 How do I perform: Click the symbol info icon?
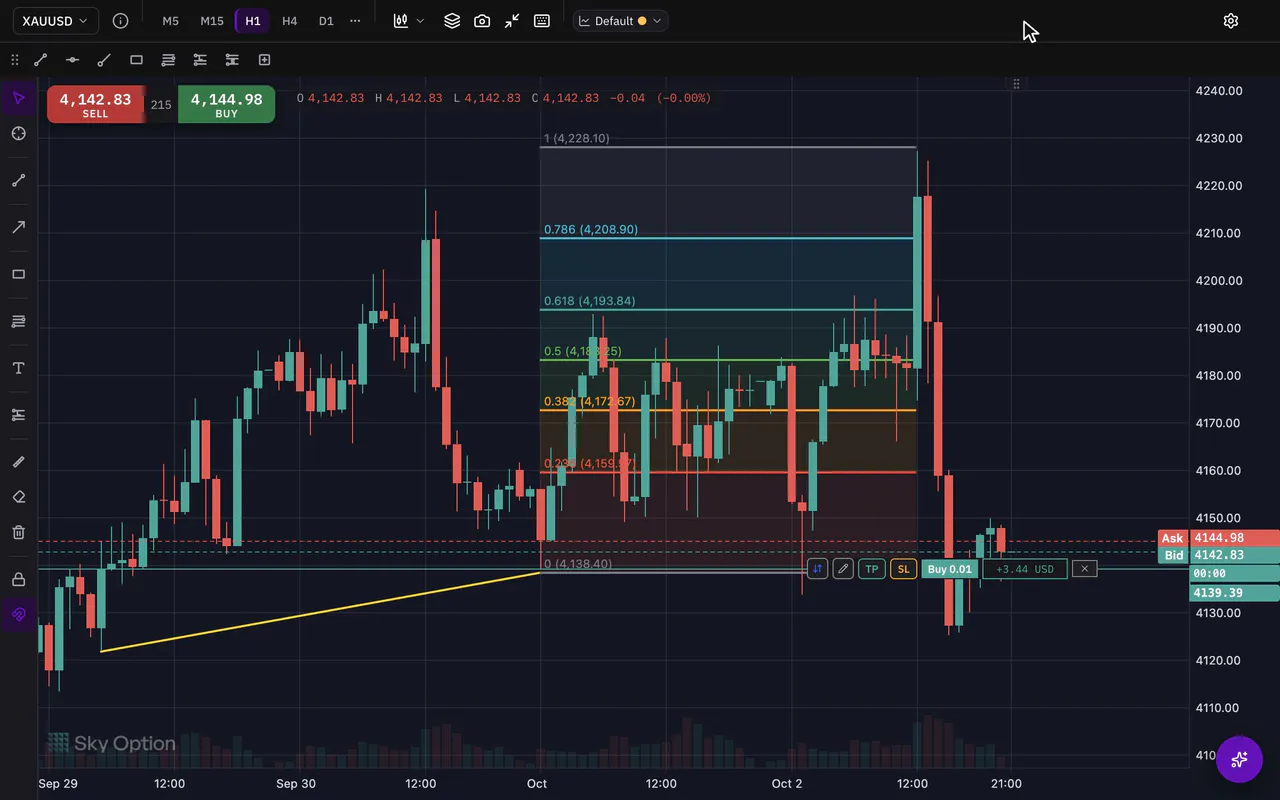click(x=120, y=20)
